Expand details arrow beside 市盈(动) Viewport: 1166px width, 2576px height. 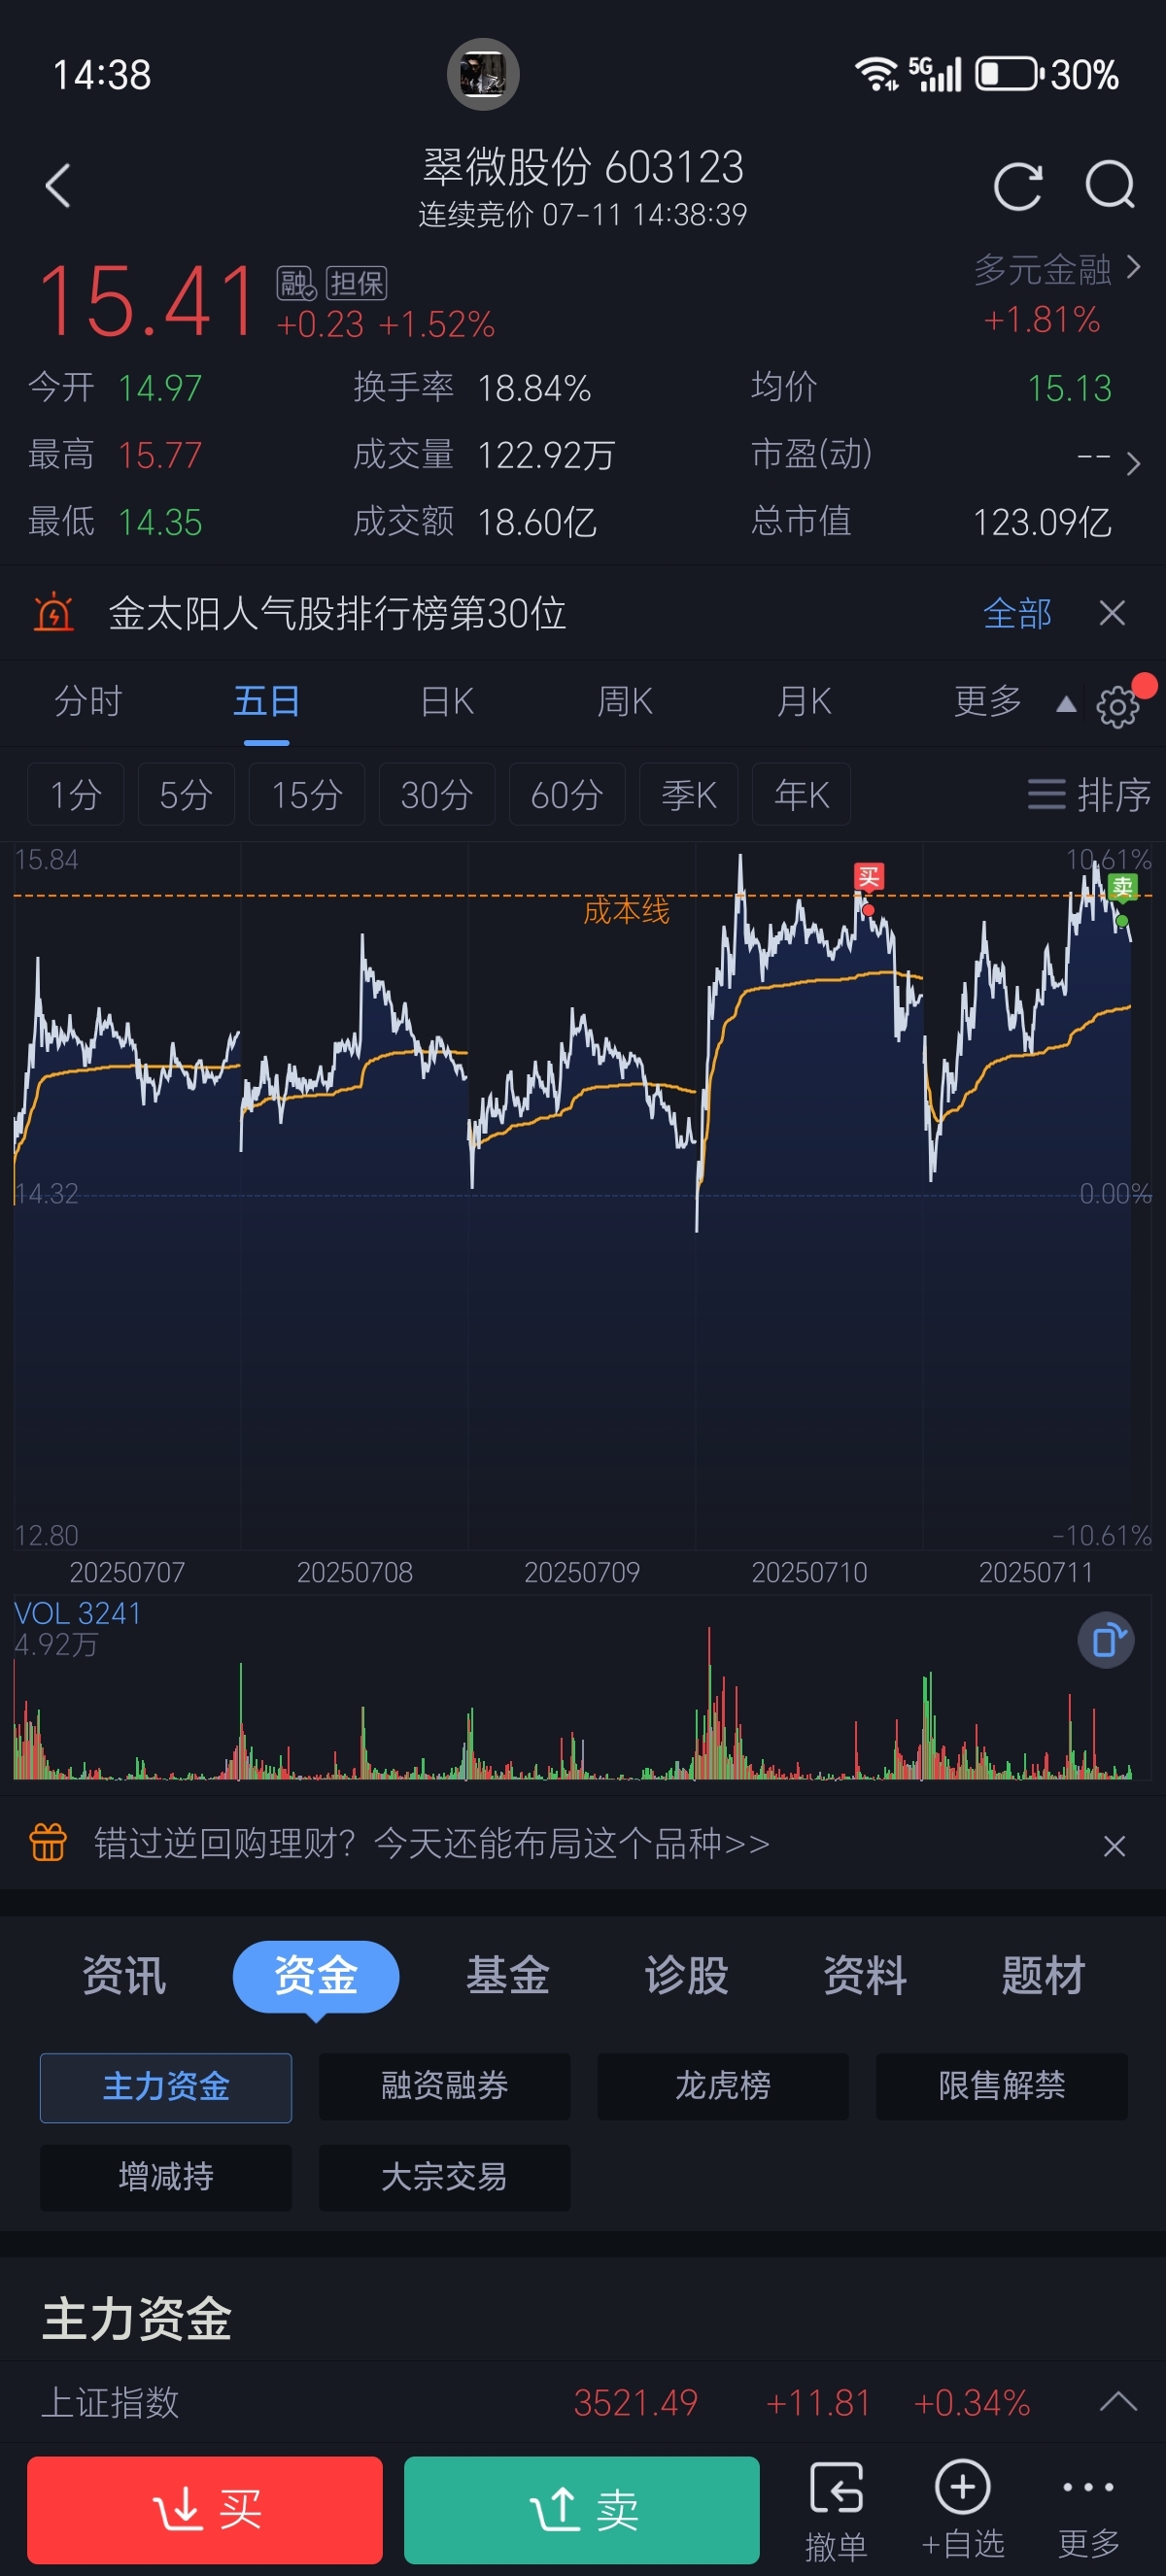coord(1132,463)
